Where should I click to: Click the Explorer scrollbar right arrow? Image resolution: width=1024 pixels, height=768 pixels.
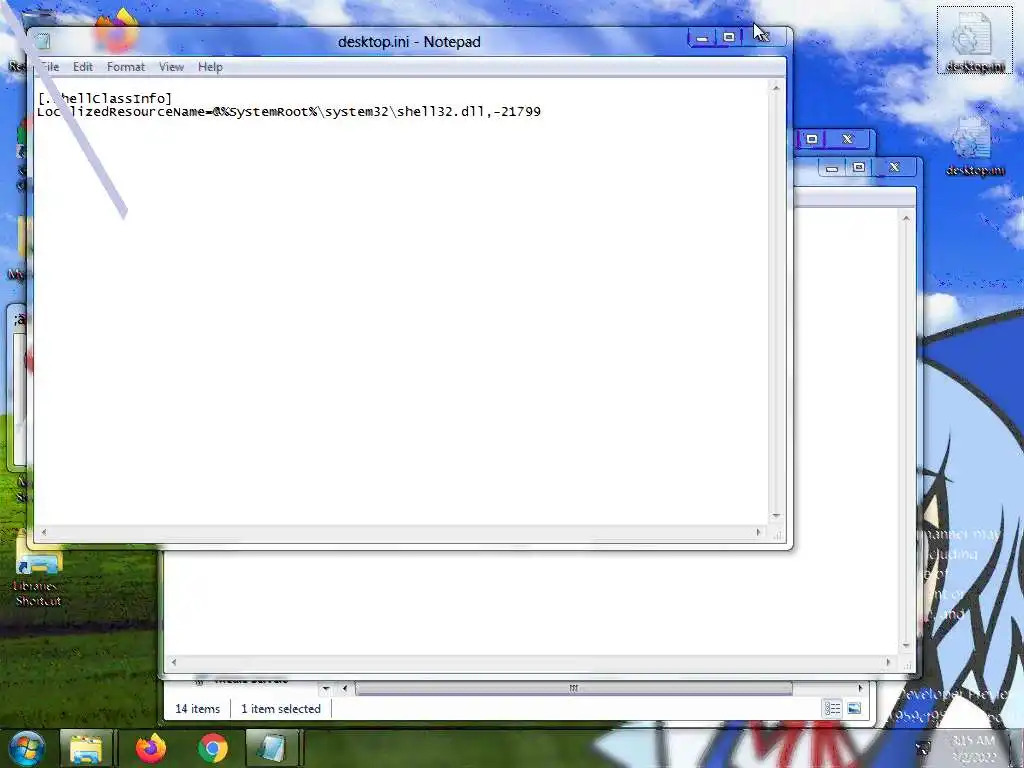pyautogui.click(x=860, y=688)
